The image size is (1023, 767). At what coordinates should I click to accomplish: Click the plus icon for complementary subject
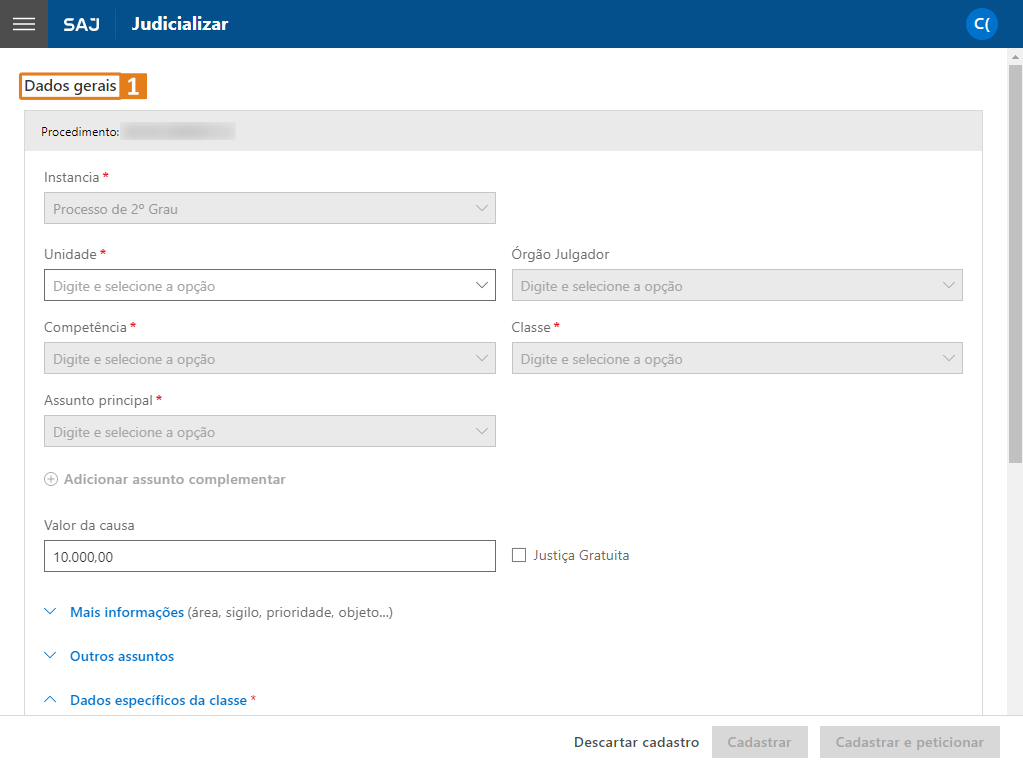[x=51, y=479]
